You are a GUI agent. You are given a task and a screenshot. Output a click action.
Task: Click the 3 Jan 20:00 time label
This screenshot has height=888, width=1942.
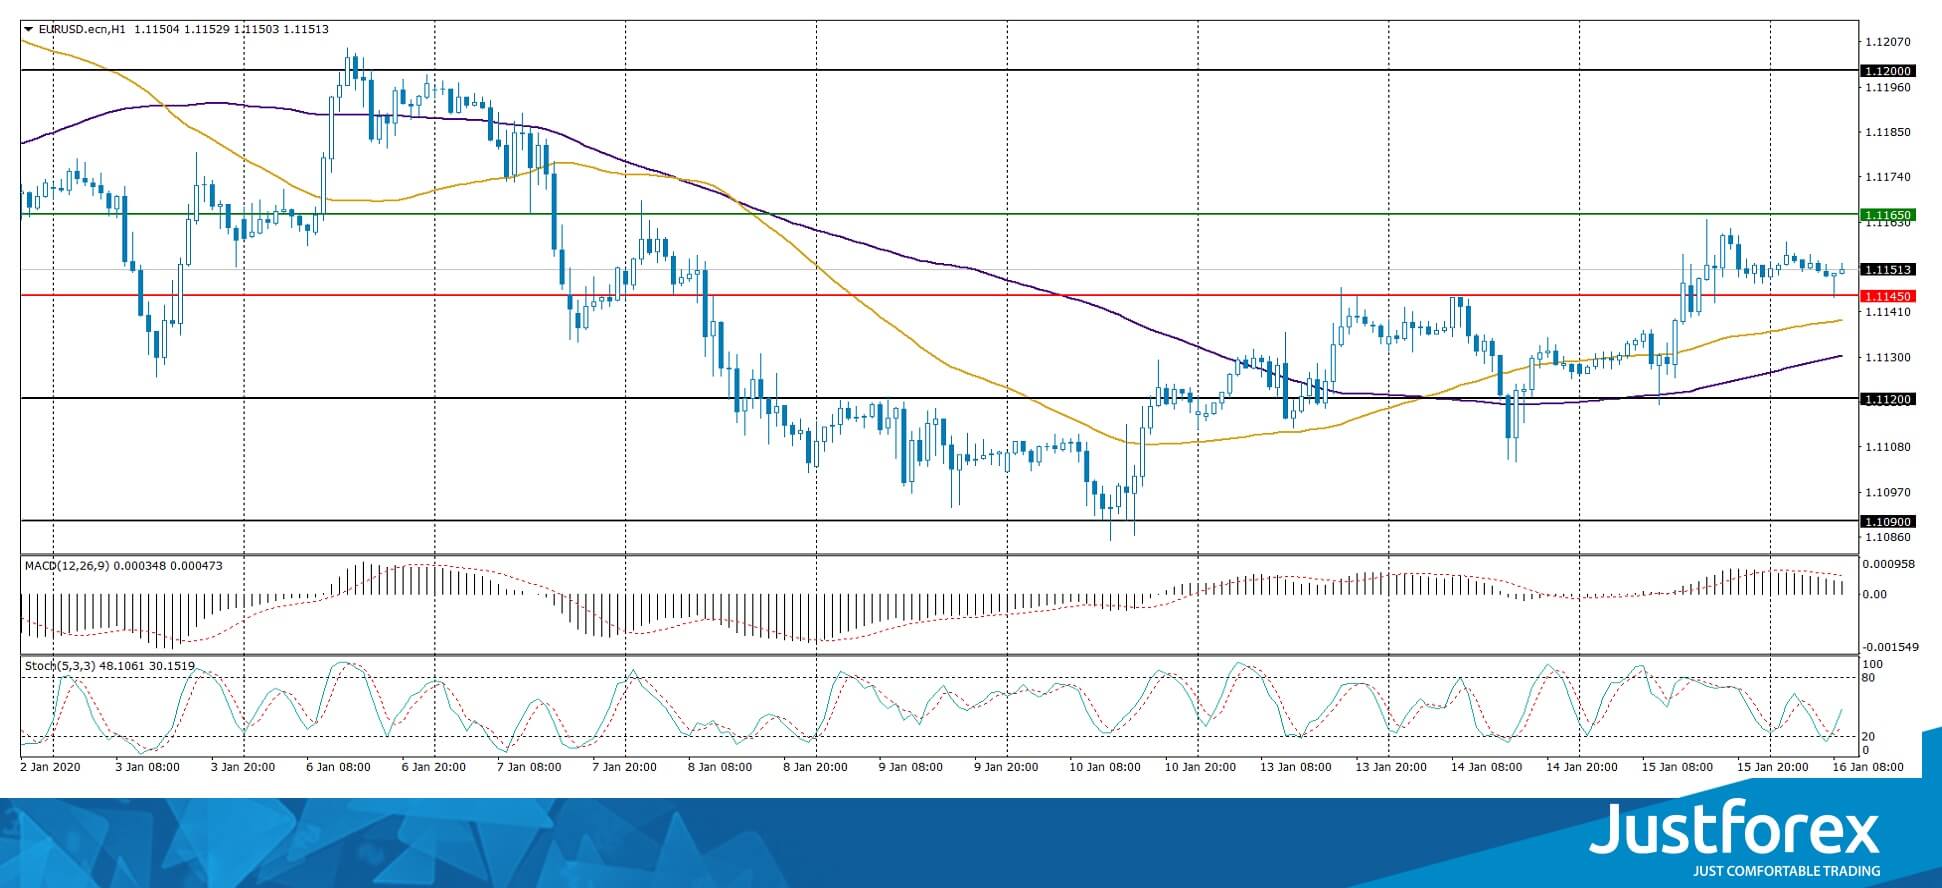coord(244,768)
